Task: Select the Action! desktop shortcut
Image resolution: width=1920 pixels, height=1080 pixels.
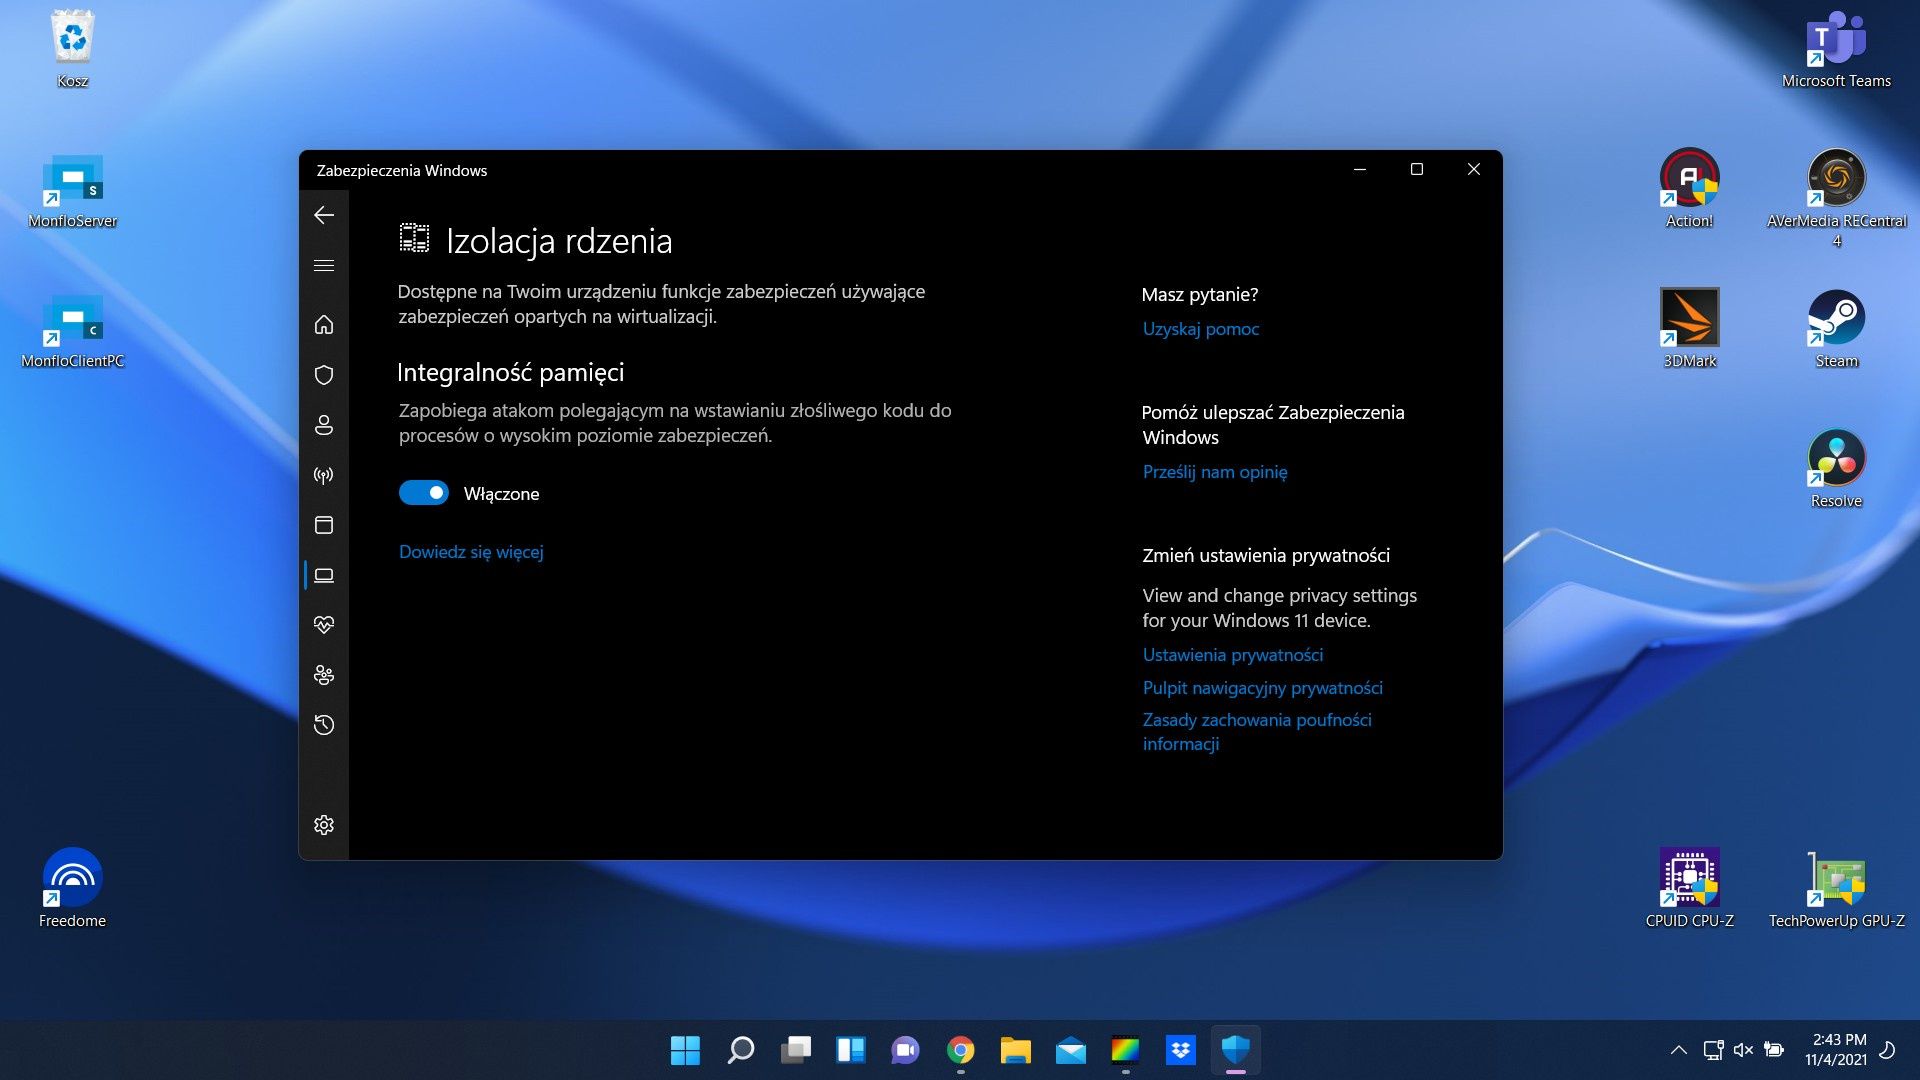Action: click(1689, 188)
